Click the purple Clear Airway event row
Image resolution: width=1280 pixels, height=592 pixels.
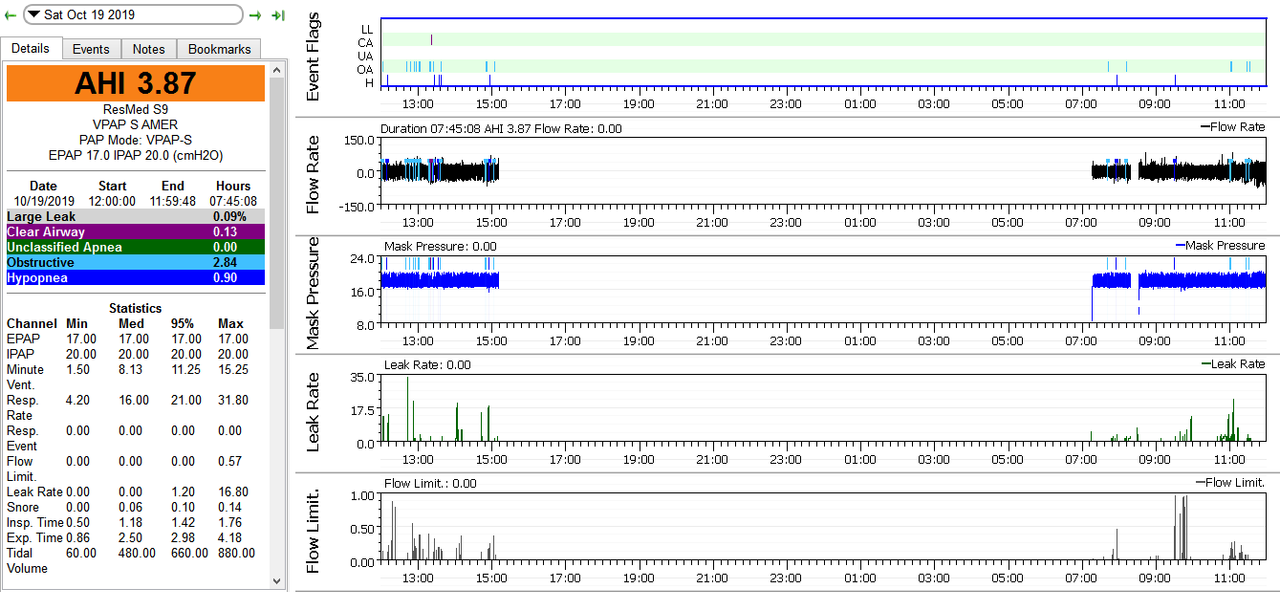click(x=136, y=232)
